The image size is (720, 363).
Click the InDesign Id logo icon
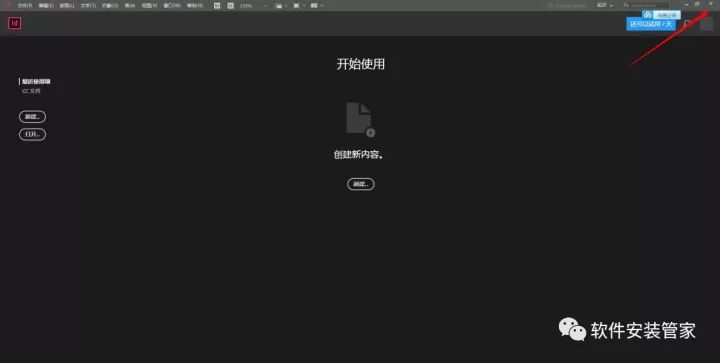15,23
